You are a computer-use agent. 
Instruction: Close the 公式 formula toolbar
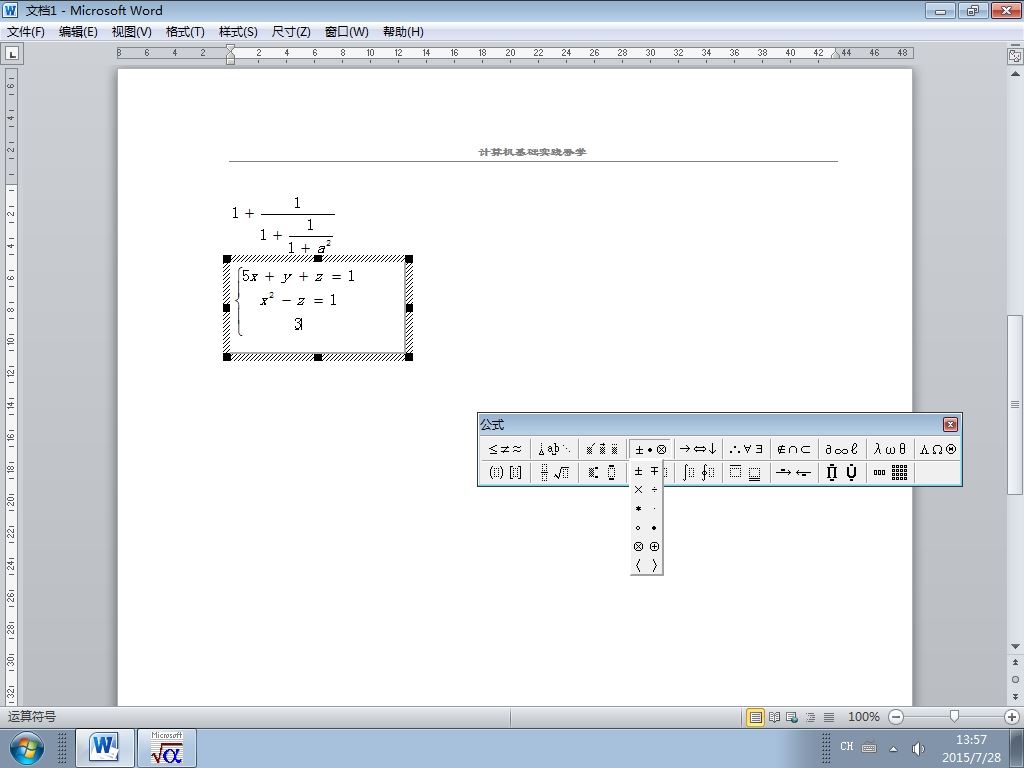pos(950,424)
